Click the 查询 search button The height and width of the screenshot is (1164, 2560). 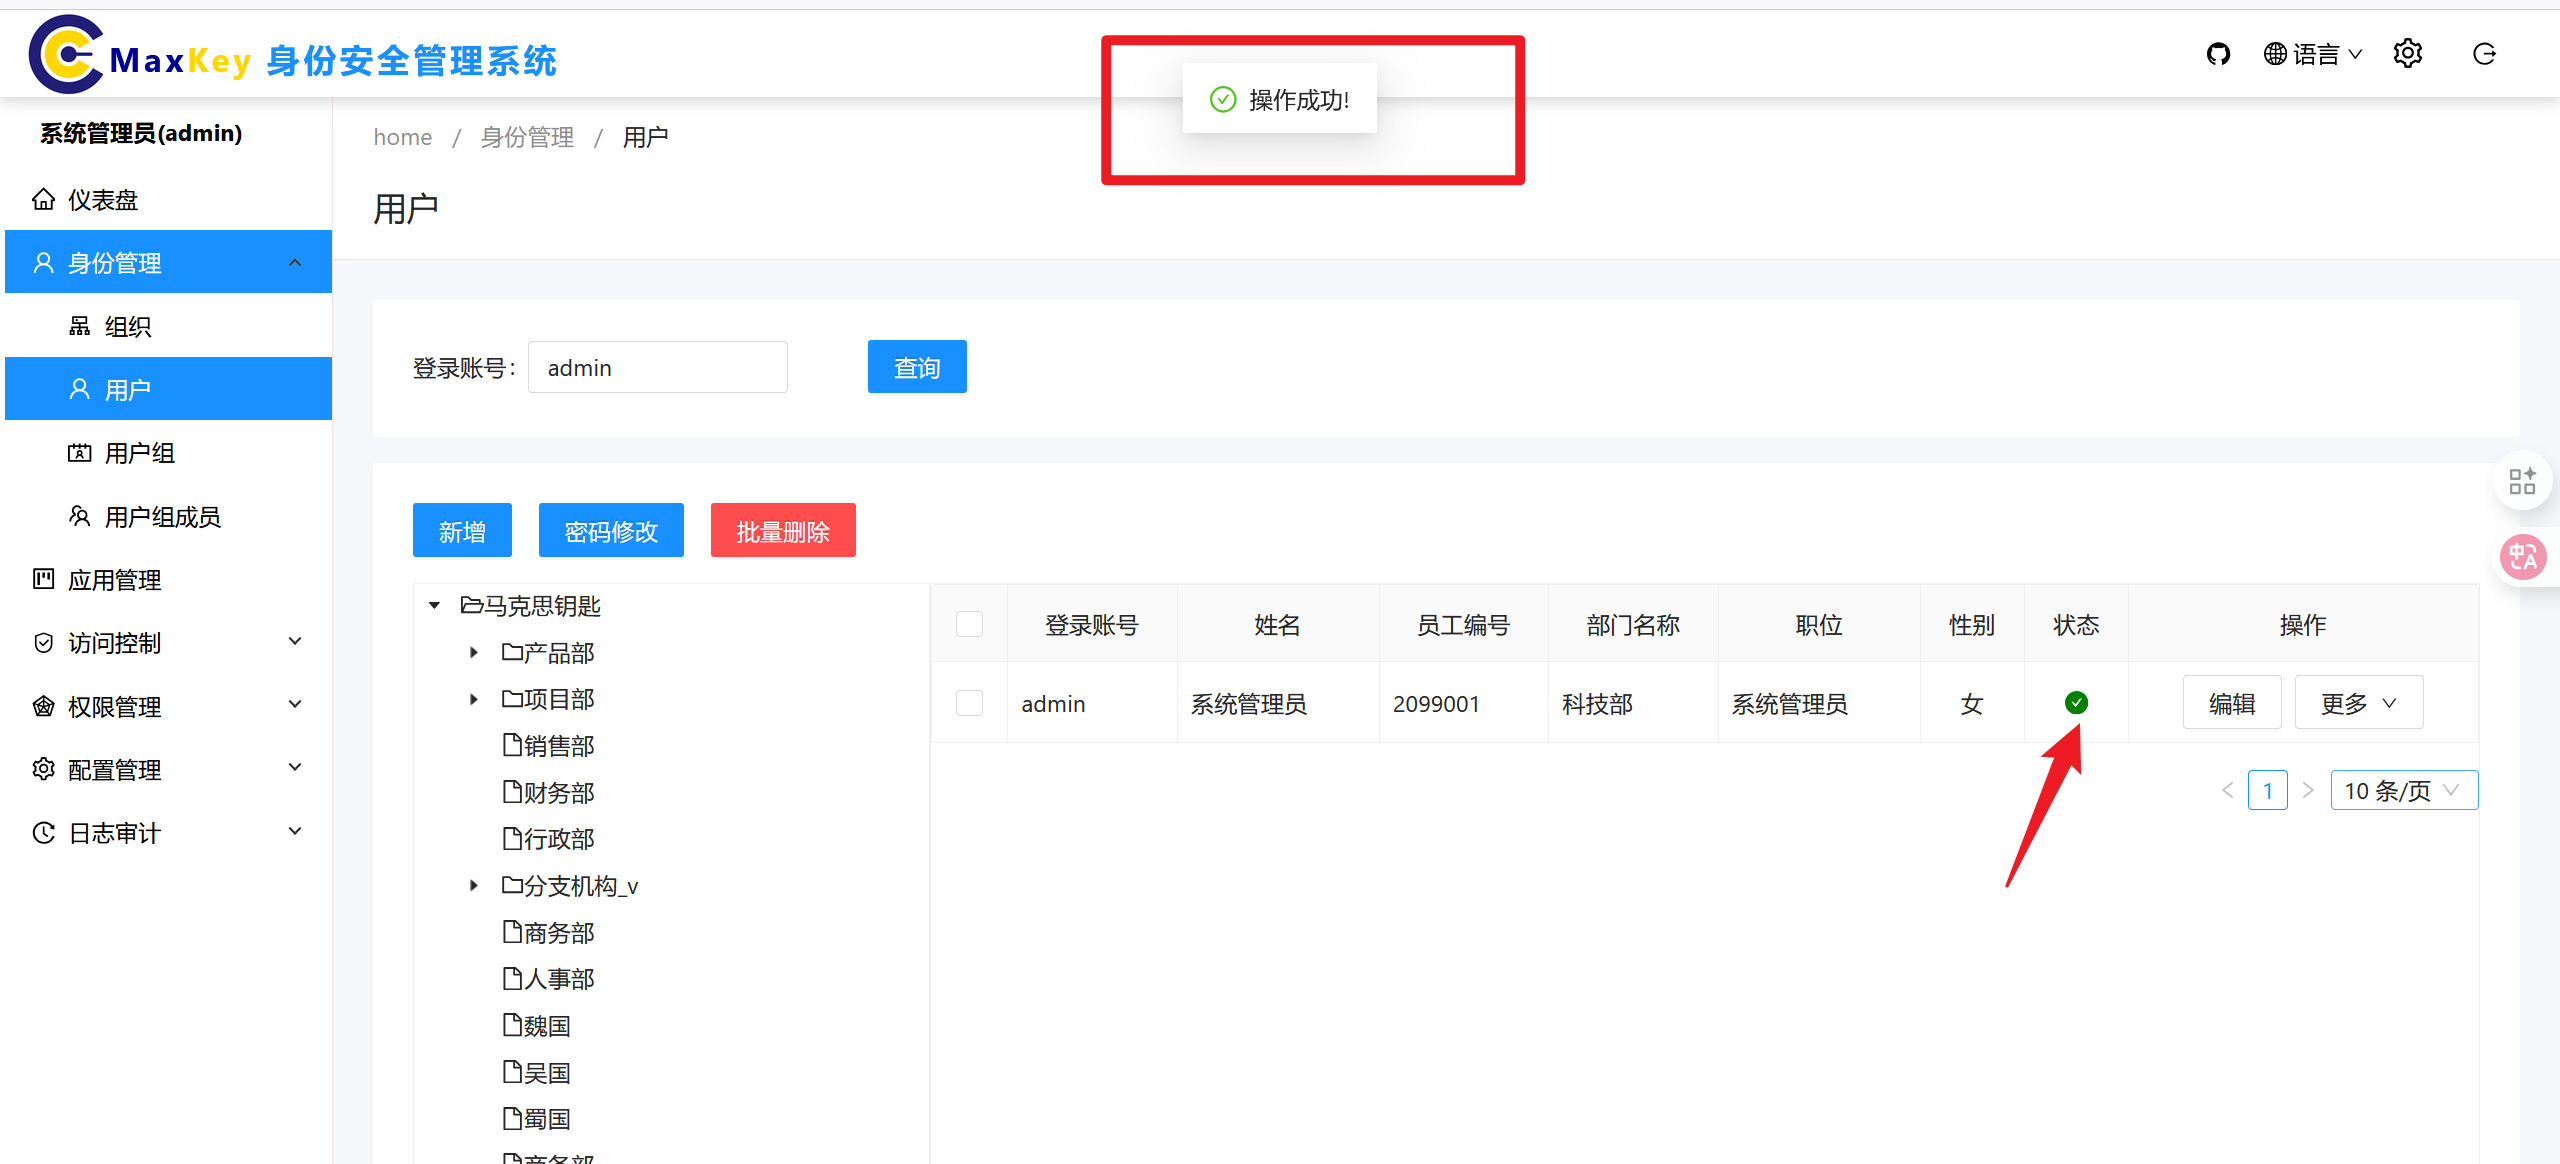[x=916, y=367]
